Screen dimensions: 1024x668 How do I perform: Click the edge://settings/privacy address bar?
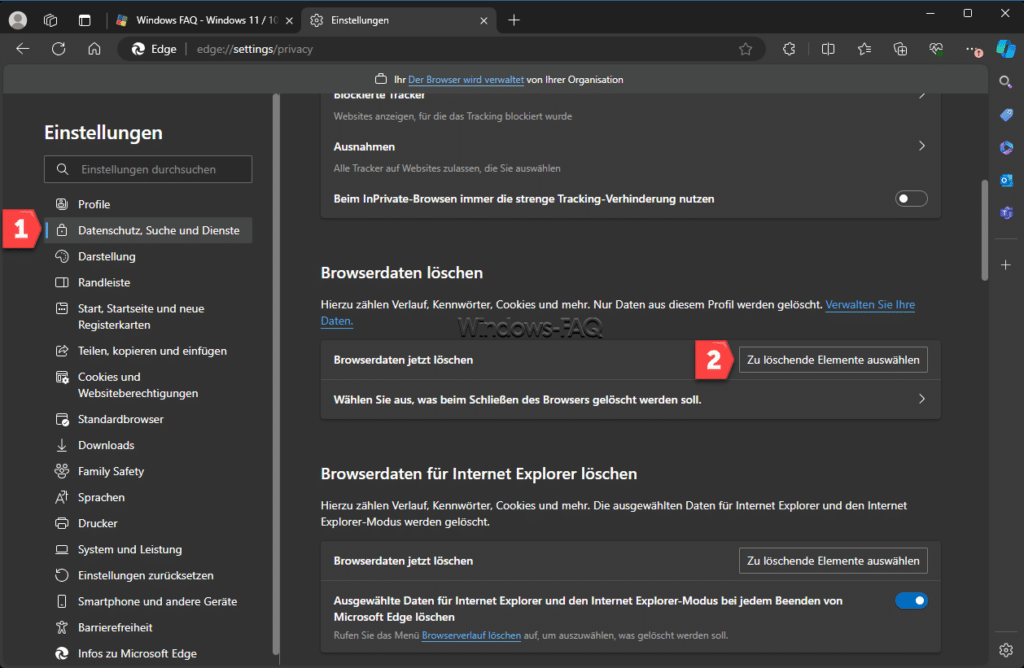(x=441, y=49)
